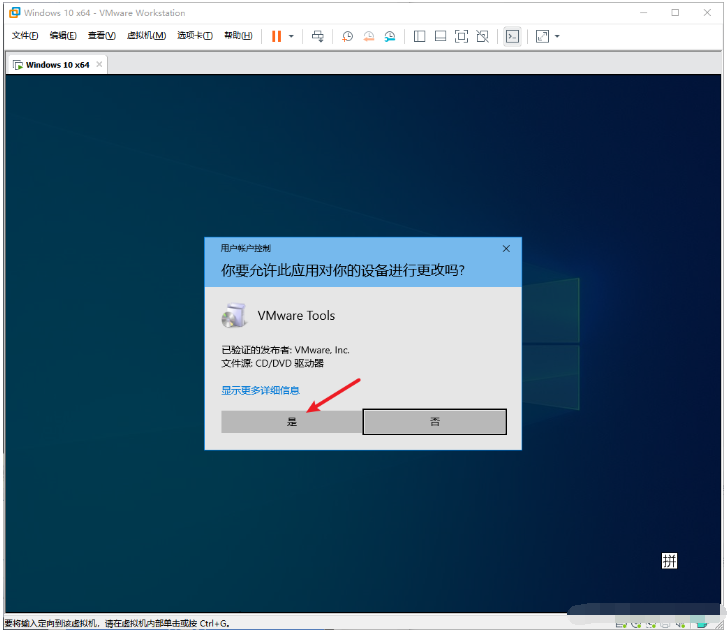Toggle the thumbnail bar view
This screenshot has height=634, width=728.
pos(440,36)
